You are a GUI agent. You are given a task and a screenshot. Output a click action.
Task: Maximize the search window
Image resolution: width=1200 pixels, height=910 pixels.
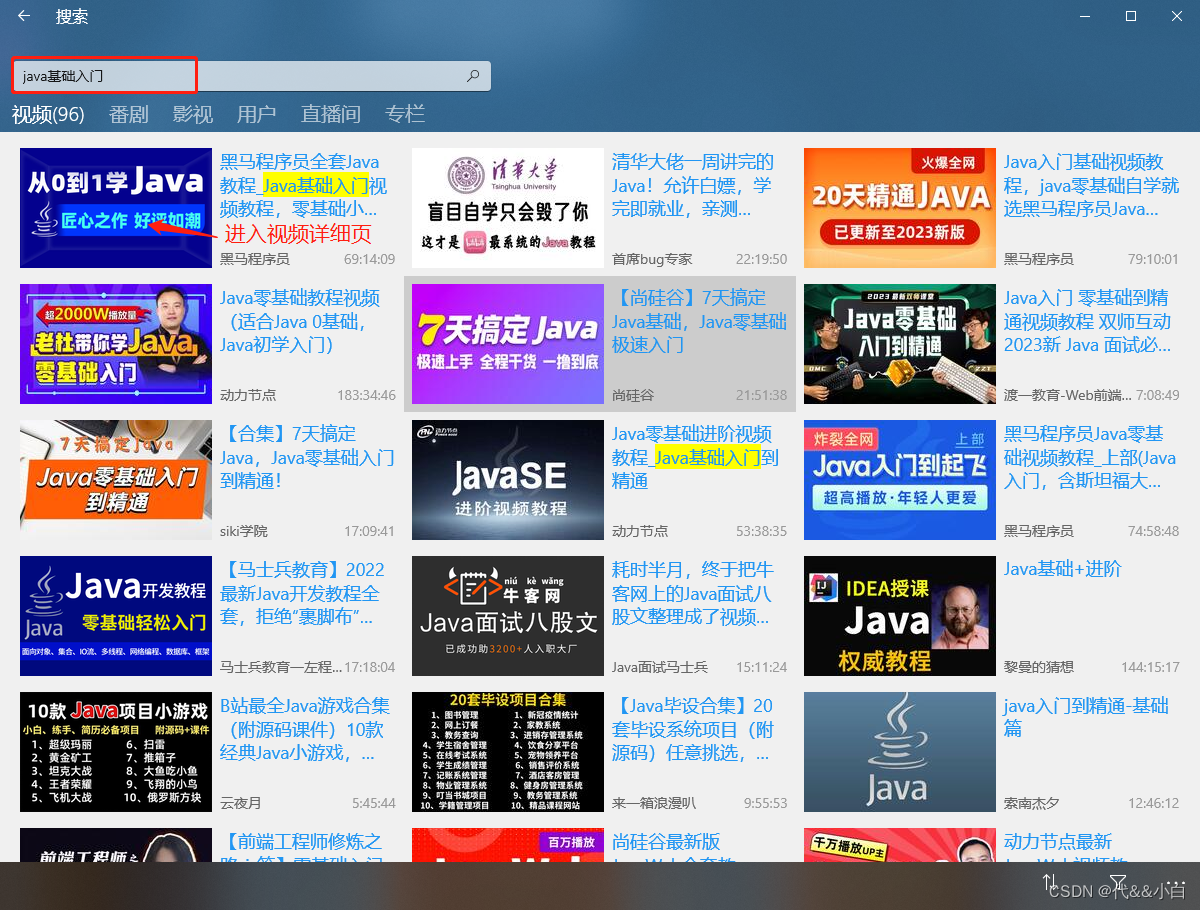click(1131, 16)
